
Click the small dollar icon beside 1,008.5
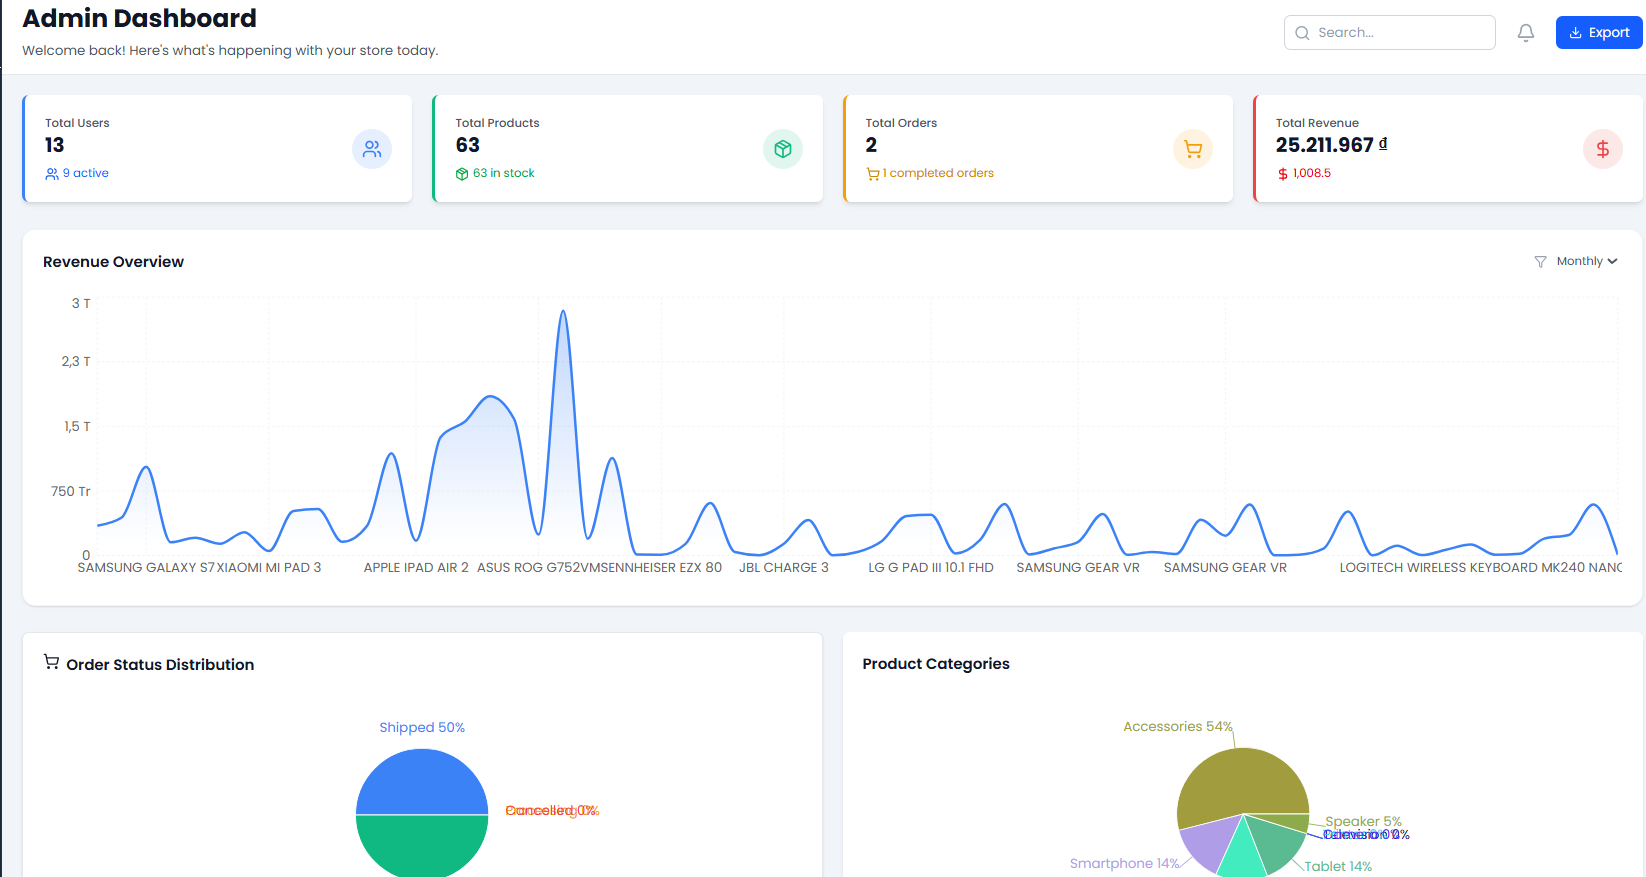1283,174
